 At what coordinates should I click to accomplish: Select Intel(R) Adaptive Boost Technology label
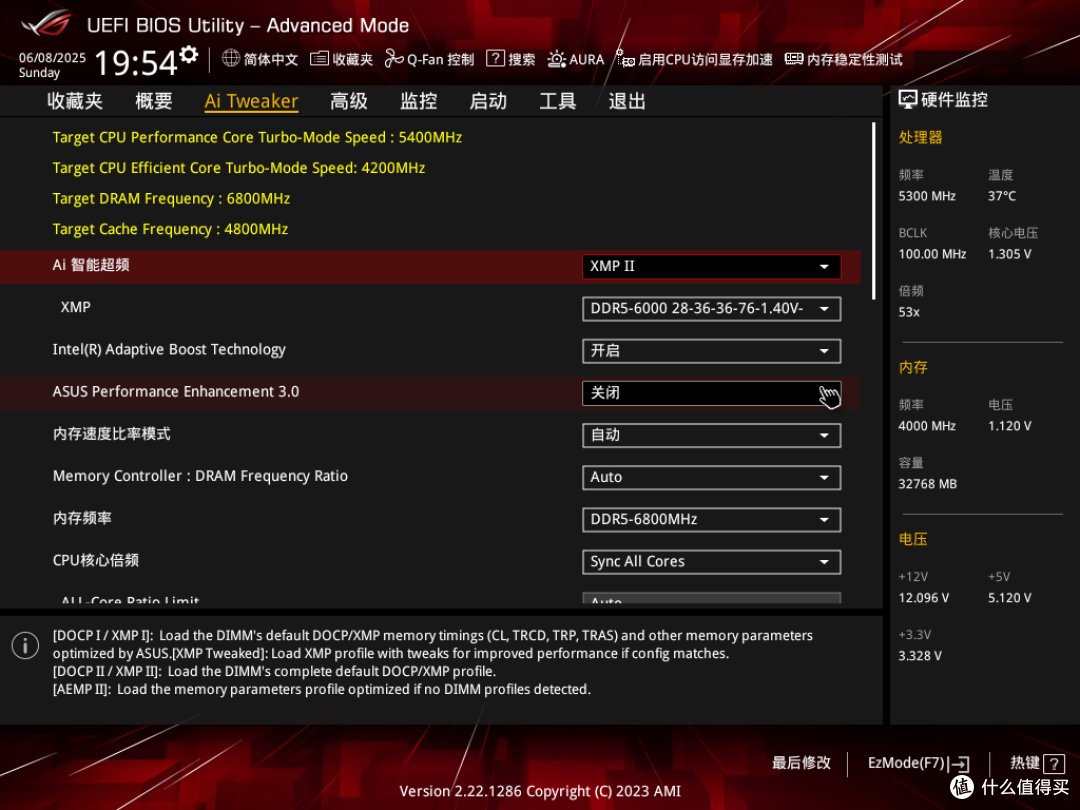pyautogui.click(x=169, y=350)
